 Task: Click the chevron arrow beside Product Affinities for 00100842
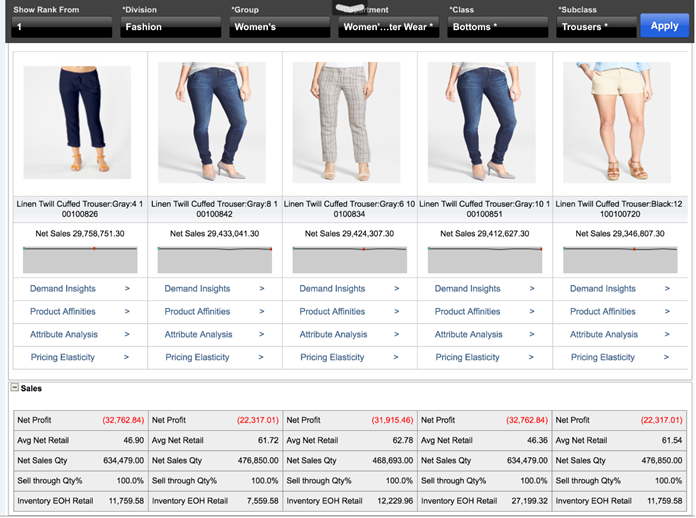(262, 312)
